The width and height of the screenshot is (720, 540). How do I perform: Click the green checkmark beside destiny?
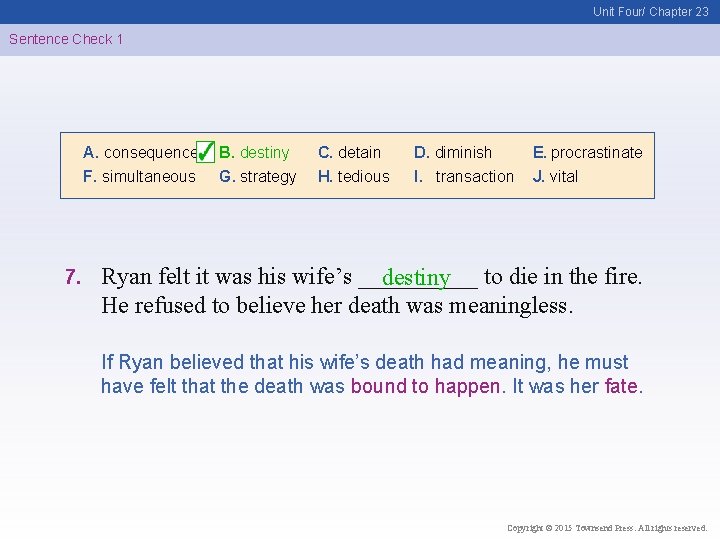point(205,152)
